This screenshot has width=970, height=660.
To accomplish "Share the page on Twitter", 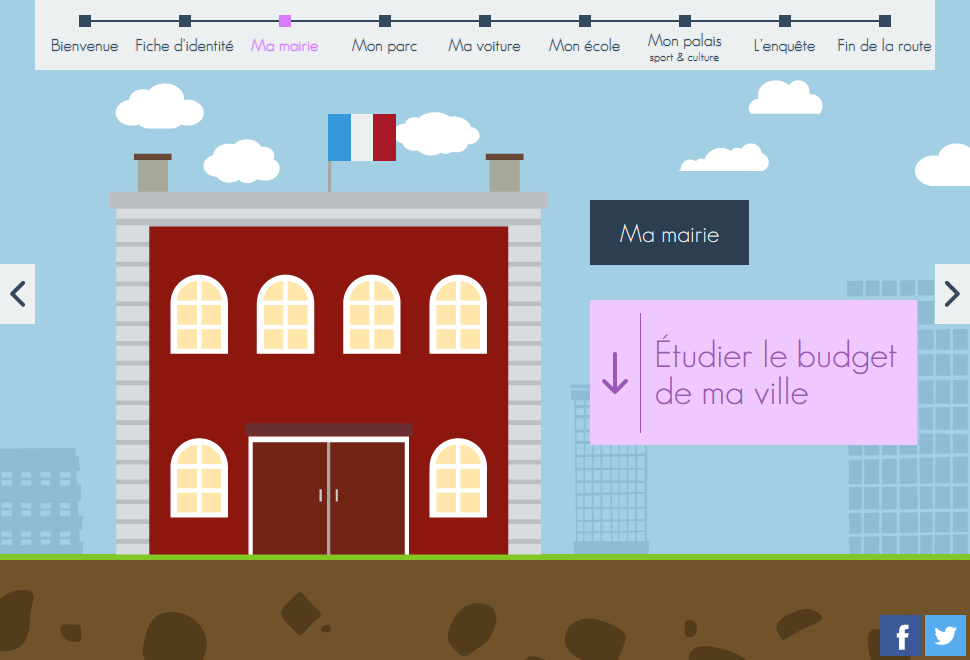I will click(945, 635).
